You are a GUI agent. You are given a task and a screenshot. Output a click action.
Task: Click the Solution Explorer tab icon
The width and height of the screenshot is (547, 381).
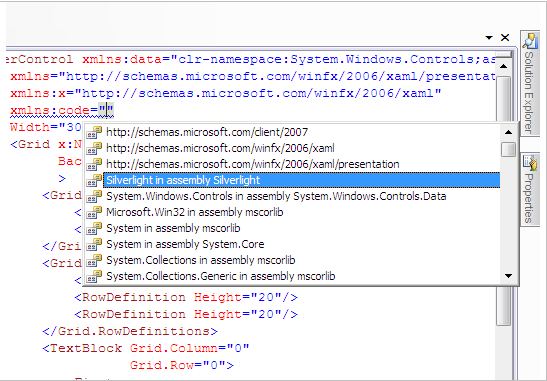[x=530, y=41]
